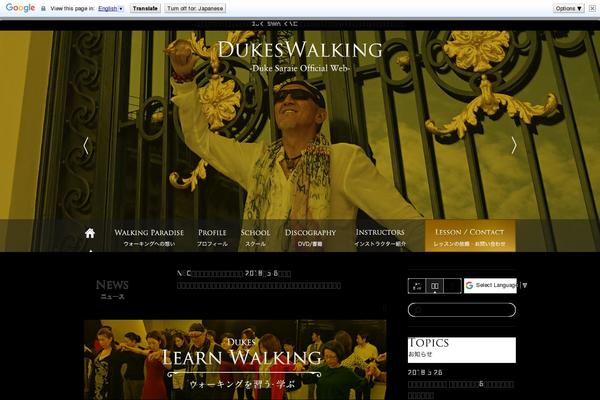Select the third font-size box in sidebar

452,286
